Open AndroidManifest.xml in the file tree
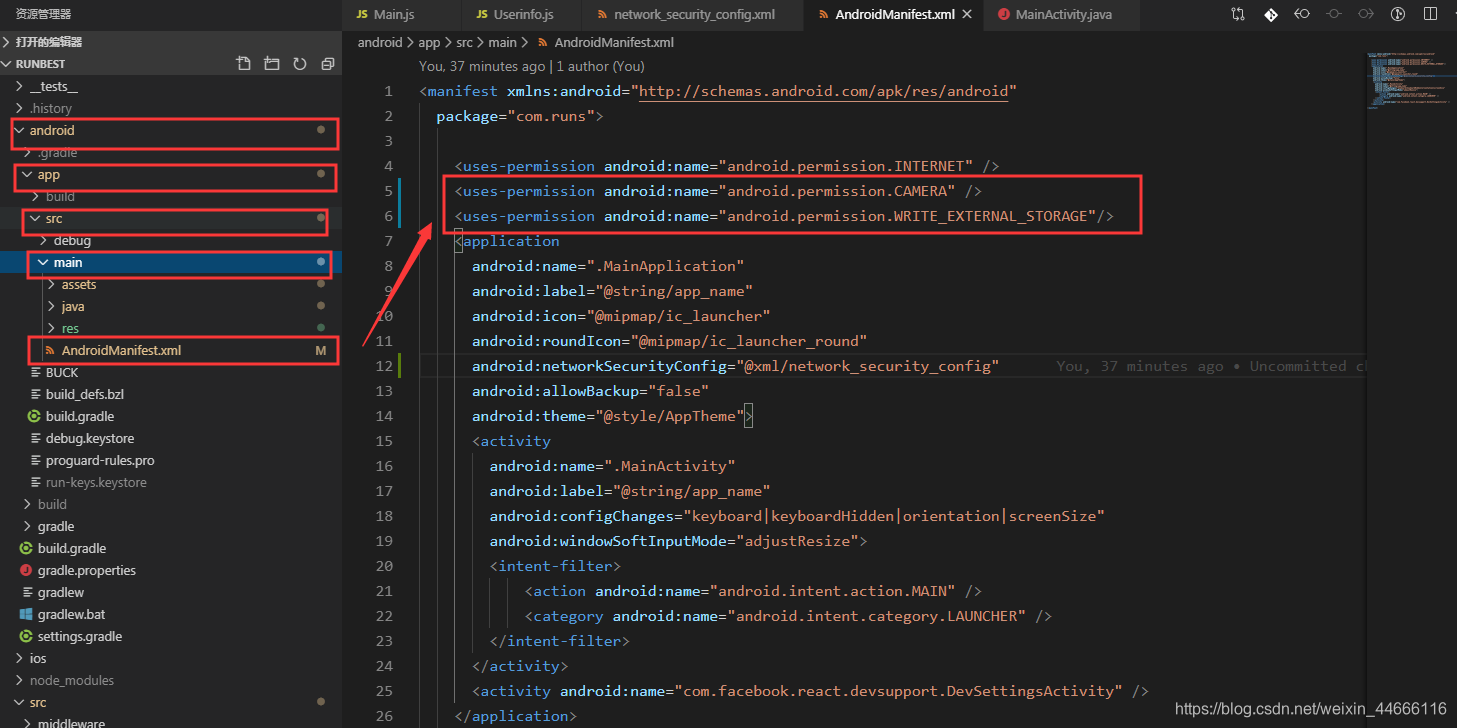 [x=171, y=350]
